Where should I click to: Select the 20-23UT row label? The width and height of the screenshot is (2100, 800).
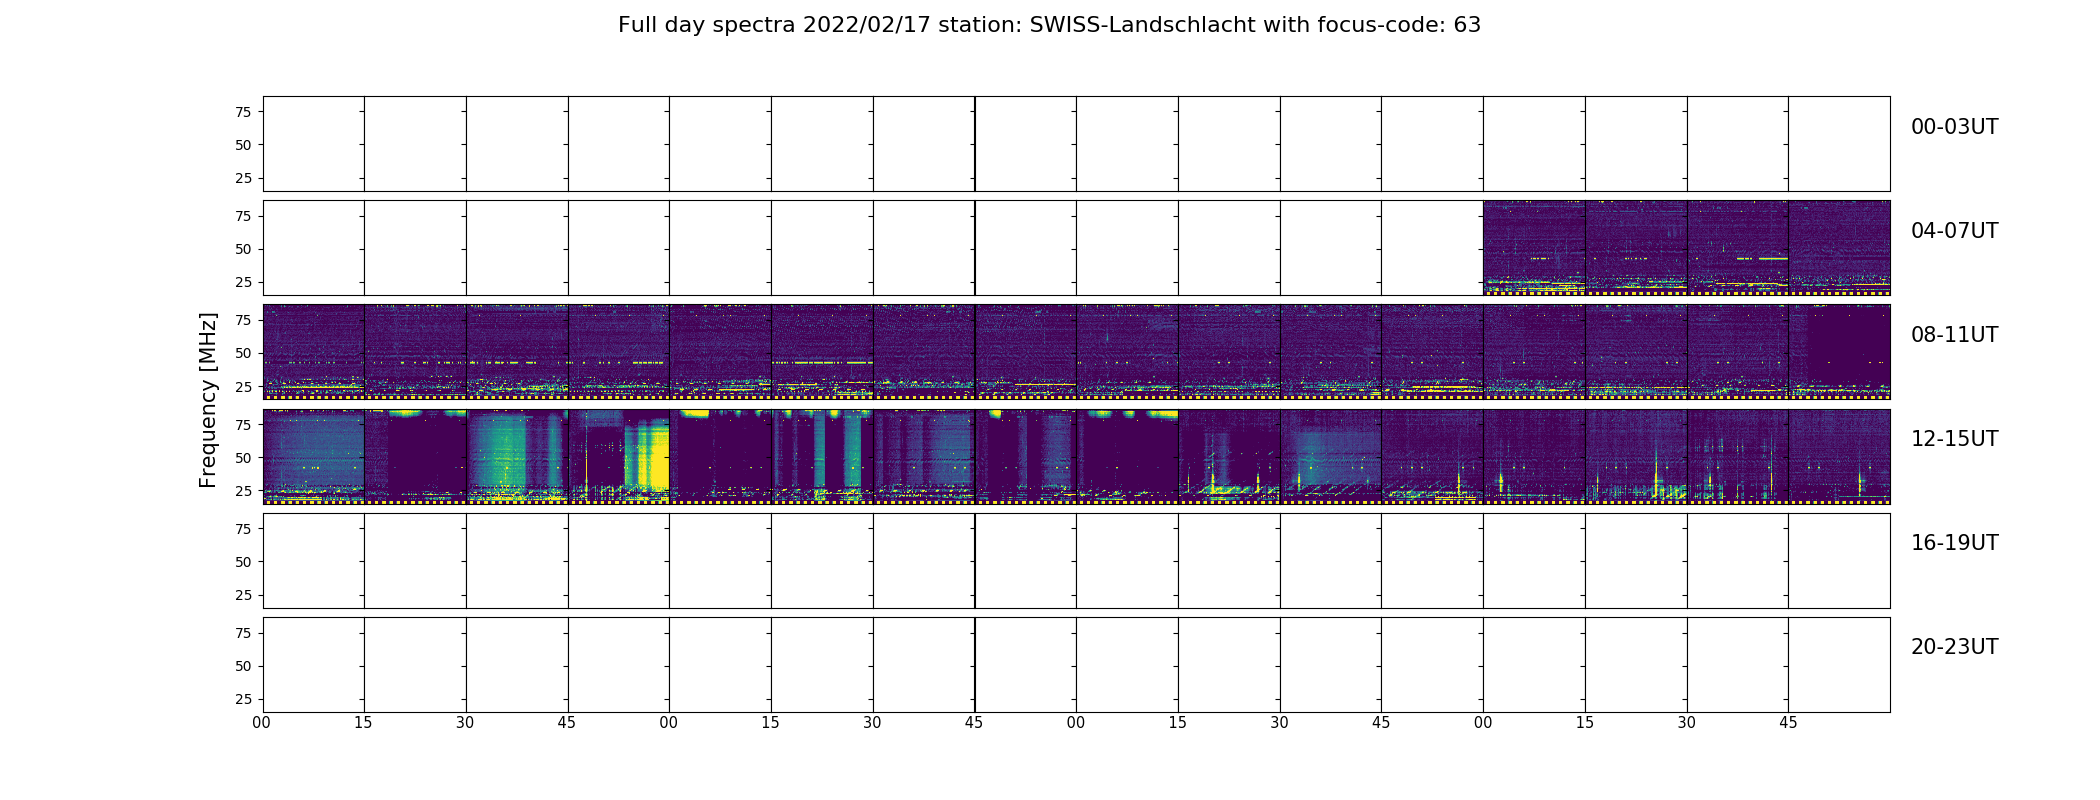1954,647
